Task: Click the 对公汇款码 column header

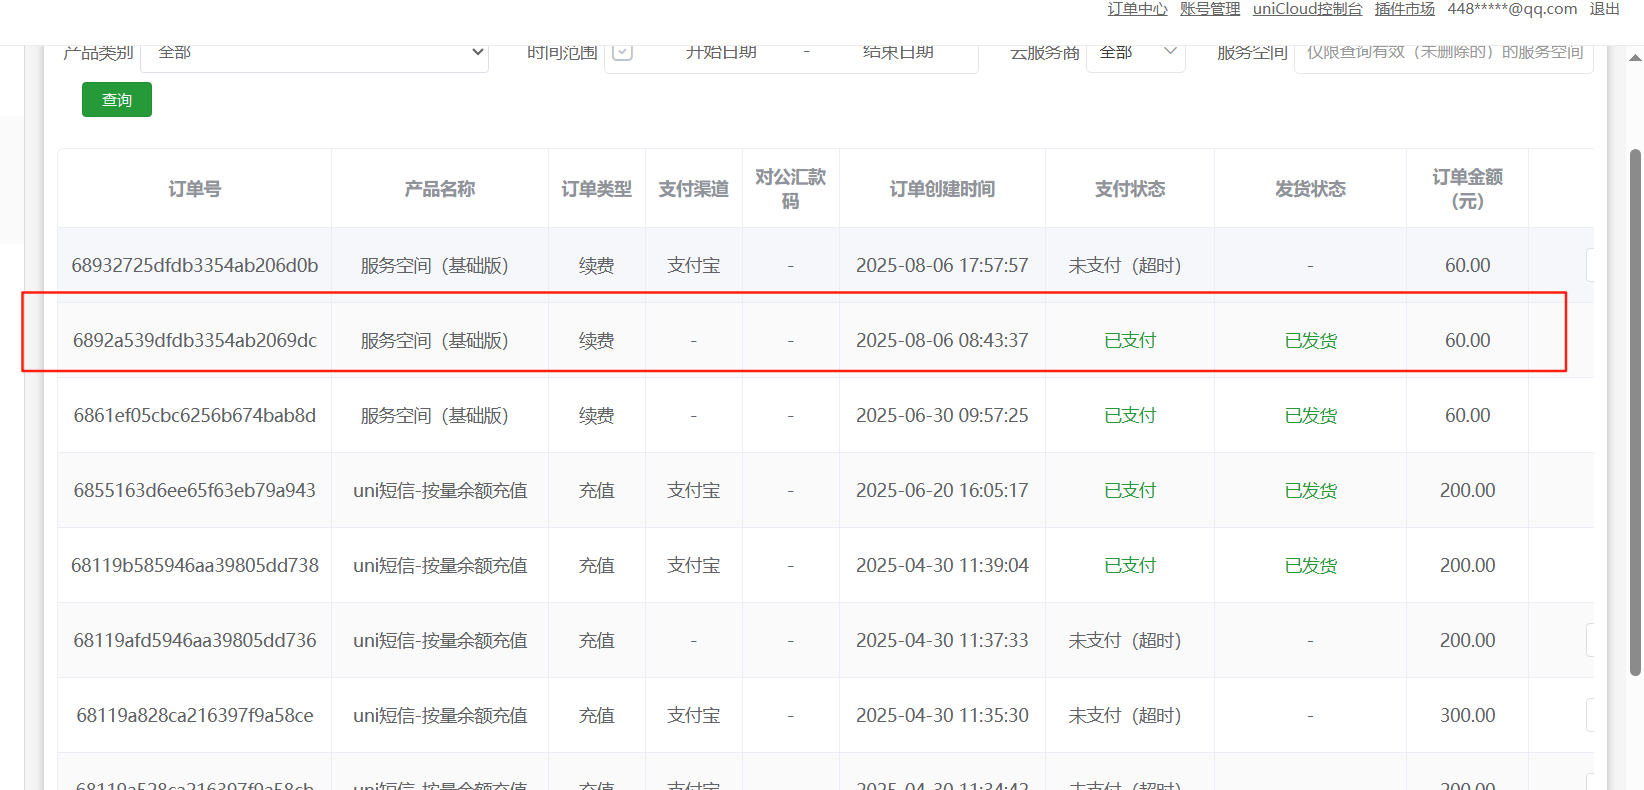Action: 791,189
